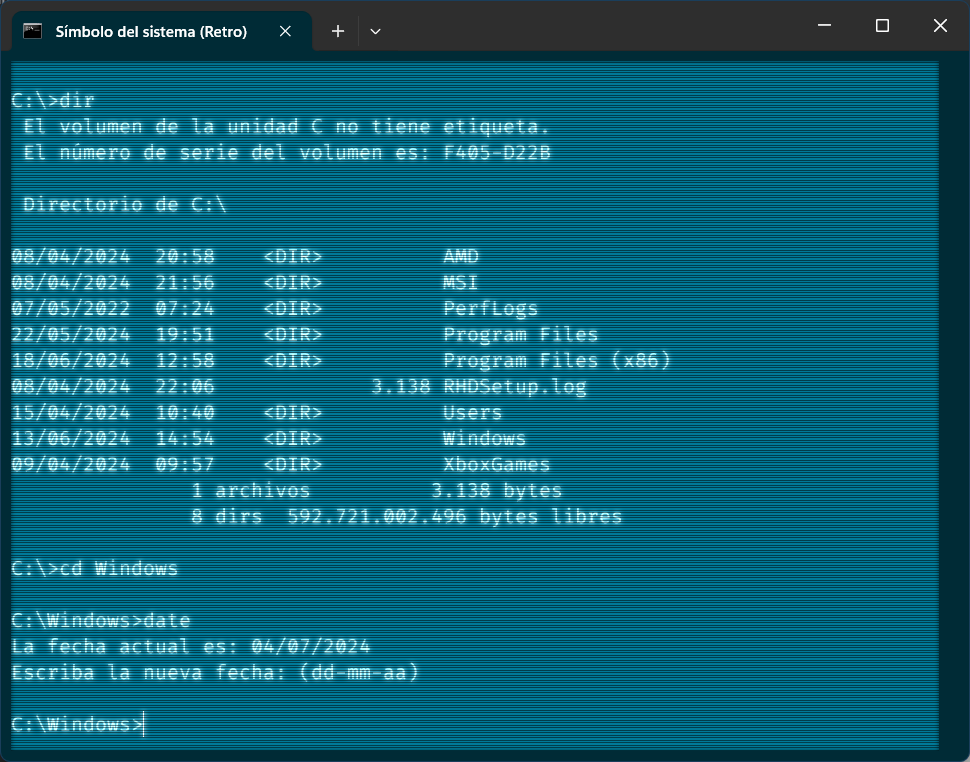Click the AMD directory name in the listing
970x762 pixels.
pyautogui.click(x=460, y=256)
